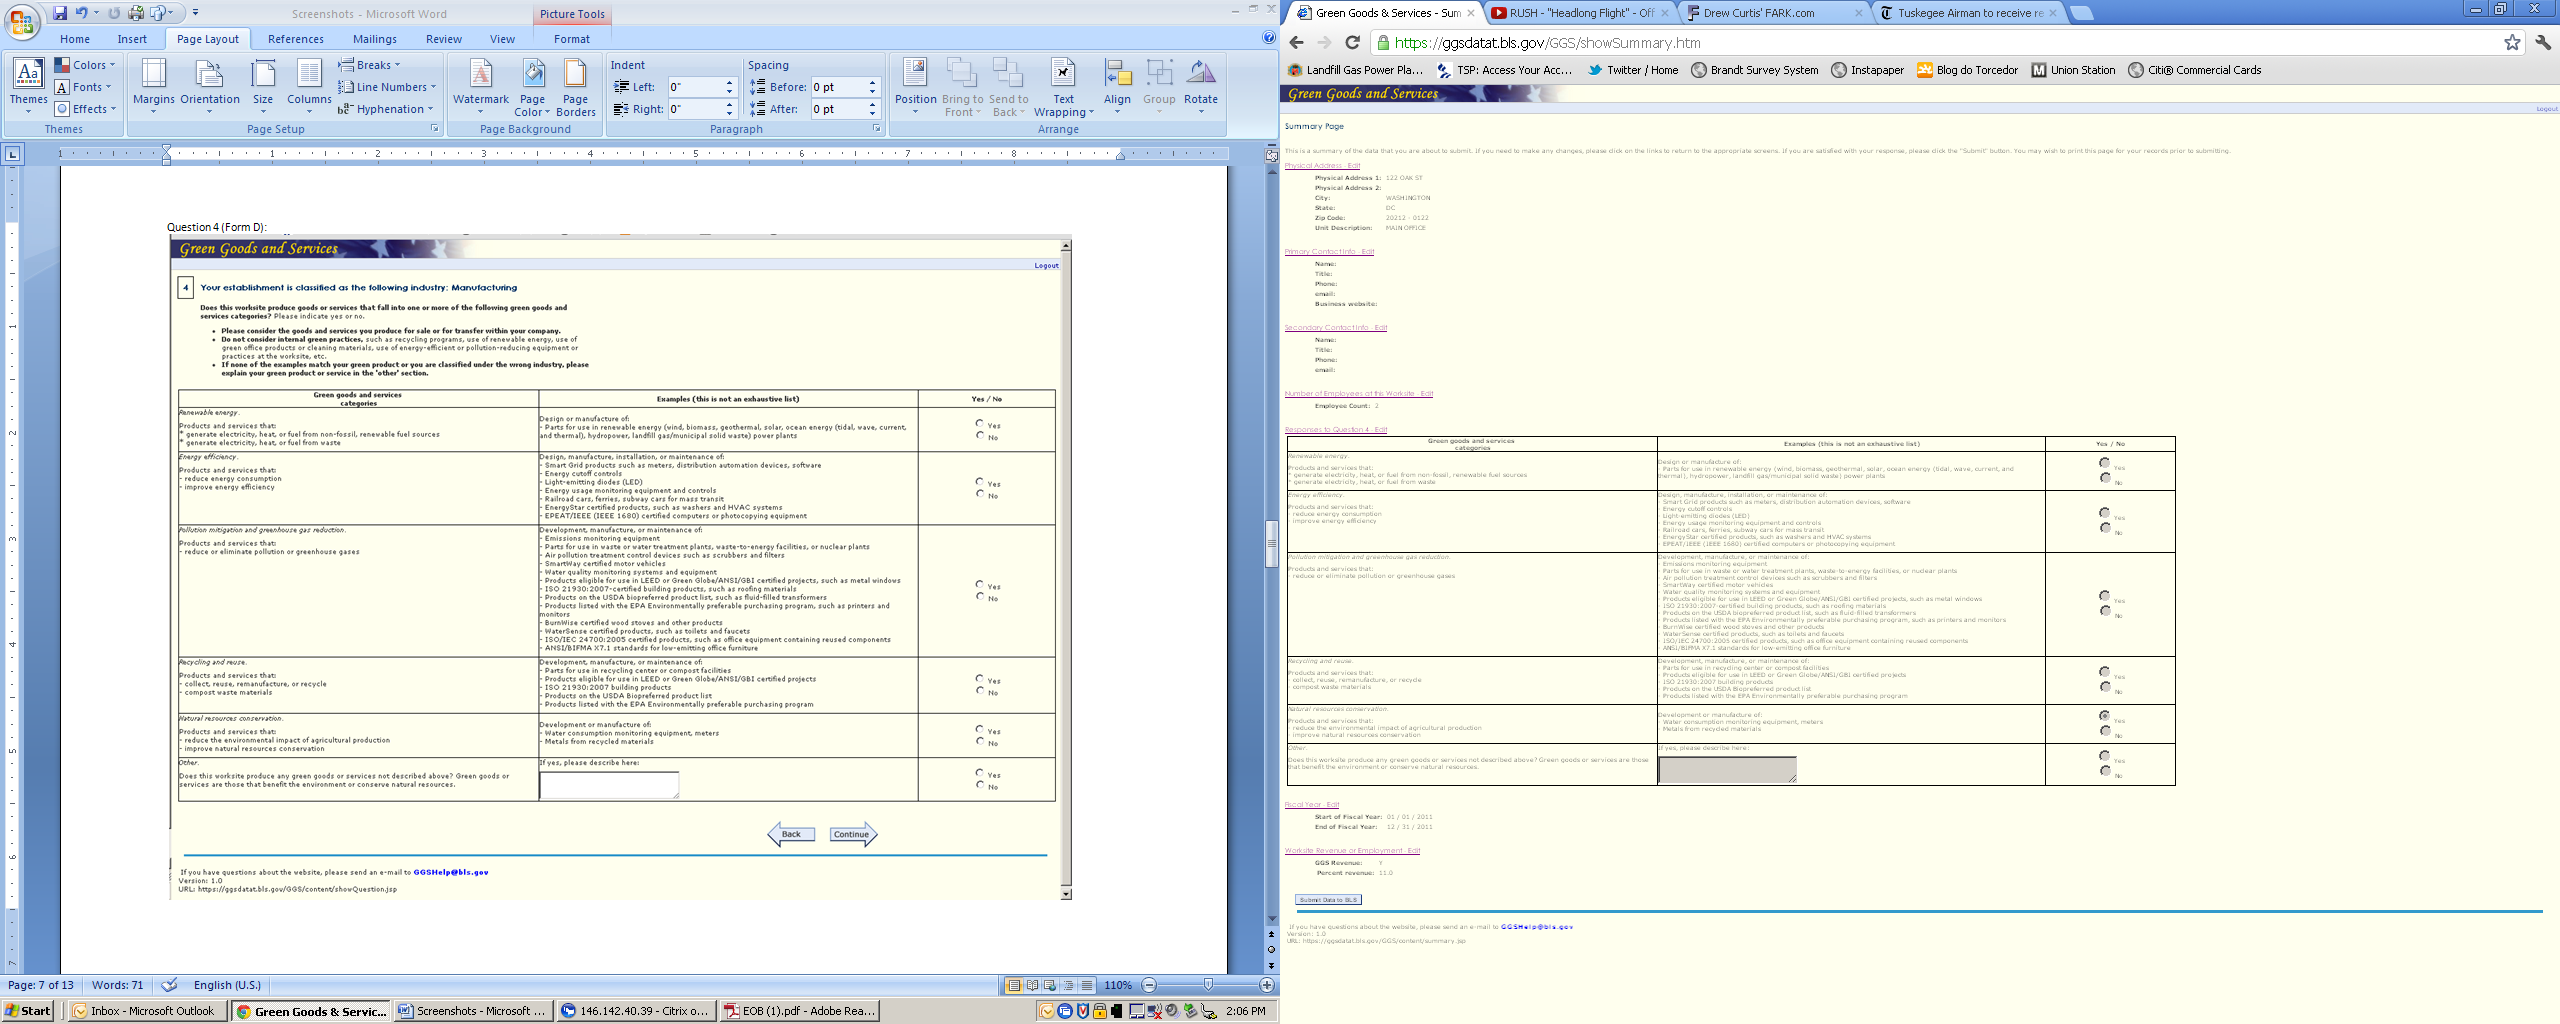2560x1024 pixels.
Task: Open the Chrome wrench settings menu
Action: 2543,42
